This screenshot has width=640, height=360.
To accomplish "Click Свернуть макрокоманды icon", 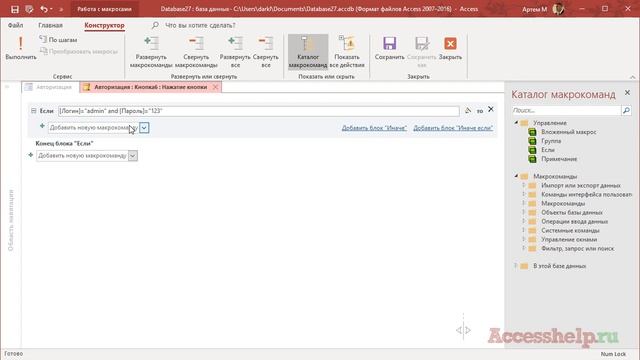I will 196,43.
